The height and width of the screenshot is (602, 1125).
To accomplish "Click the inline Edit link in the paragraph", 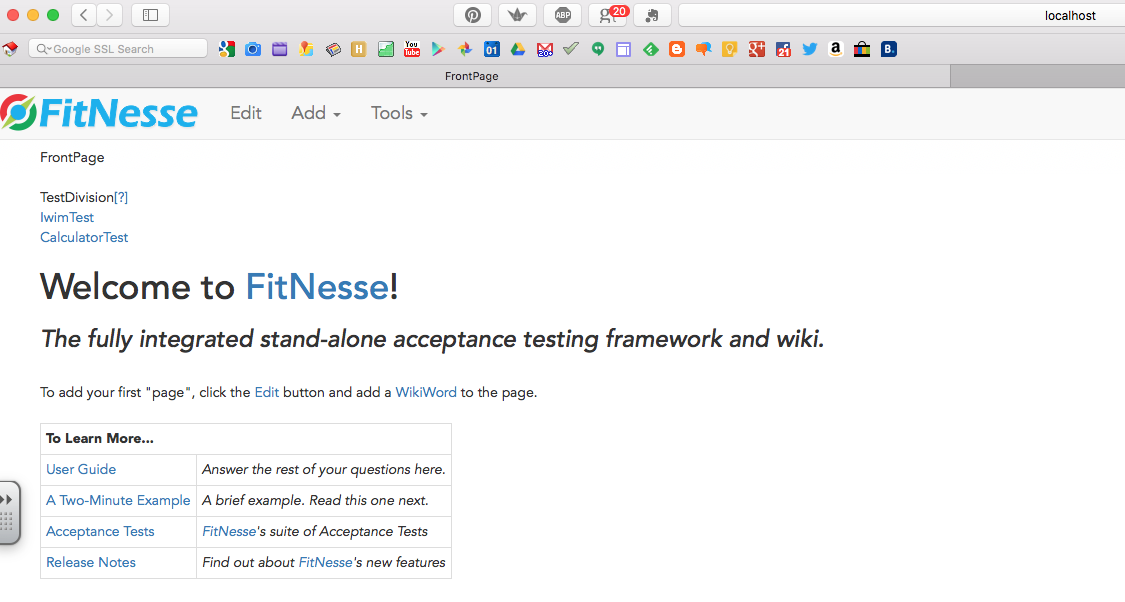I will pos(267,392).
